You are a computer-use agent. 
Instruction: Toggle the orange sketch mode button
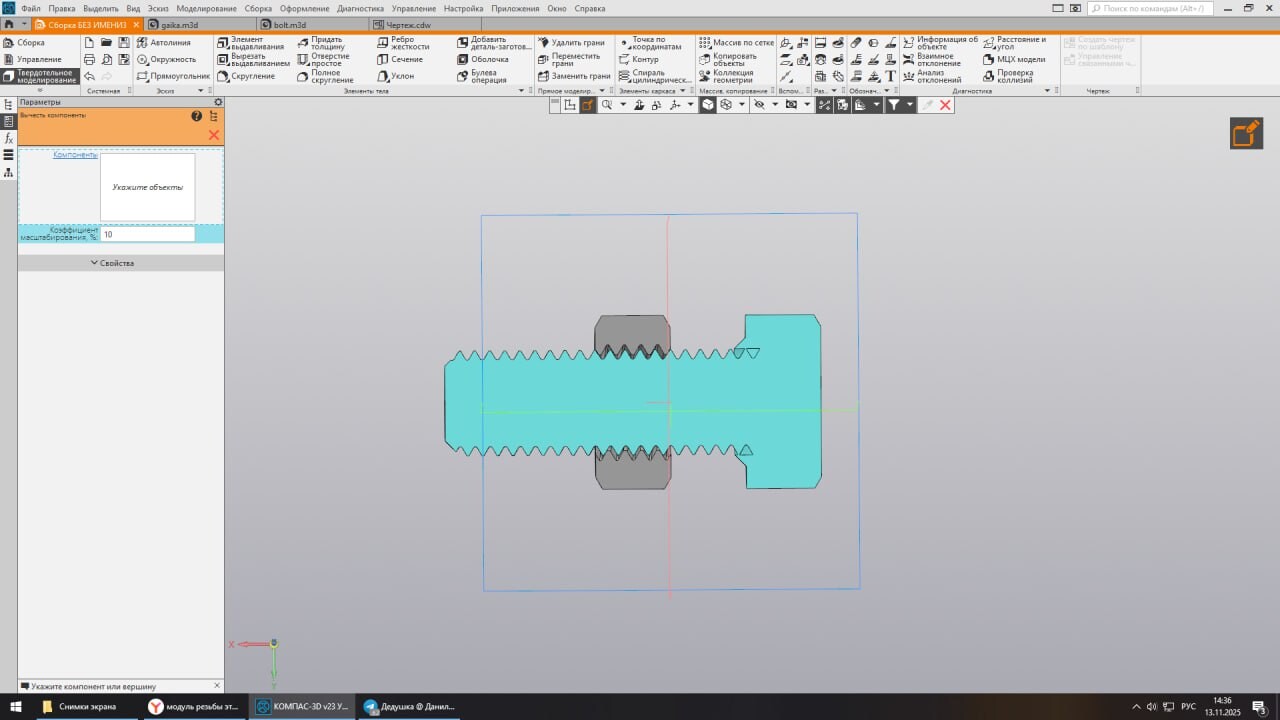pyautogui.click(x=1246, y=133)
